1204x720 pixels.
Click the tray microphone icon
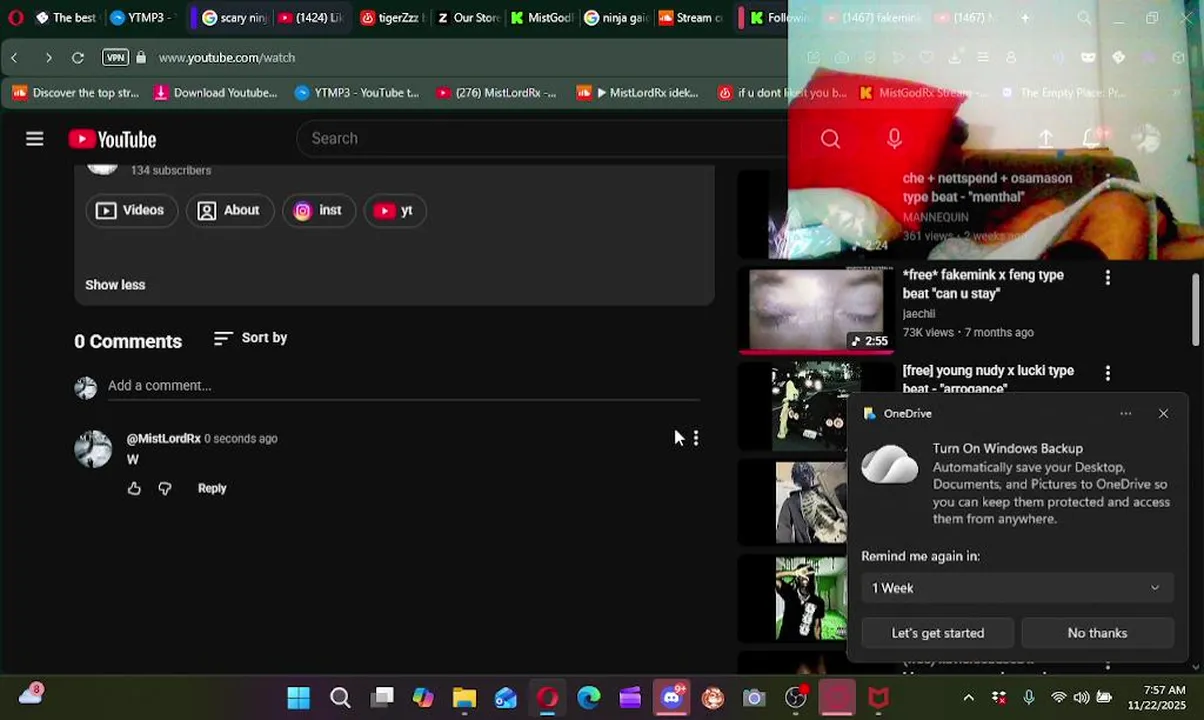(1029, 697)
